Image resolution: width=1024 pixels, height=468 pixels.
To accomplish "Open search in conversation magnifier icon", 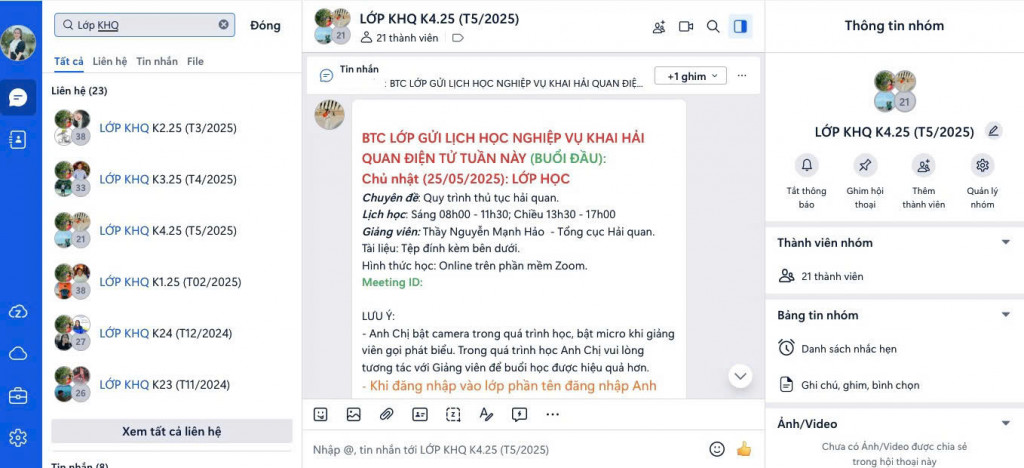I will point(713,27).
